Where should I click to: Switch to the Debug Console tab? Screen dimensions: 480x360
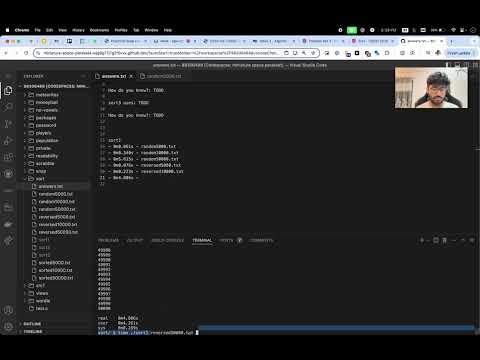(x=168, y=240)
